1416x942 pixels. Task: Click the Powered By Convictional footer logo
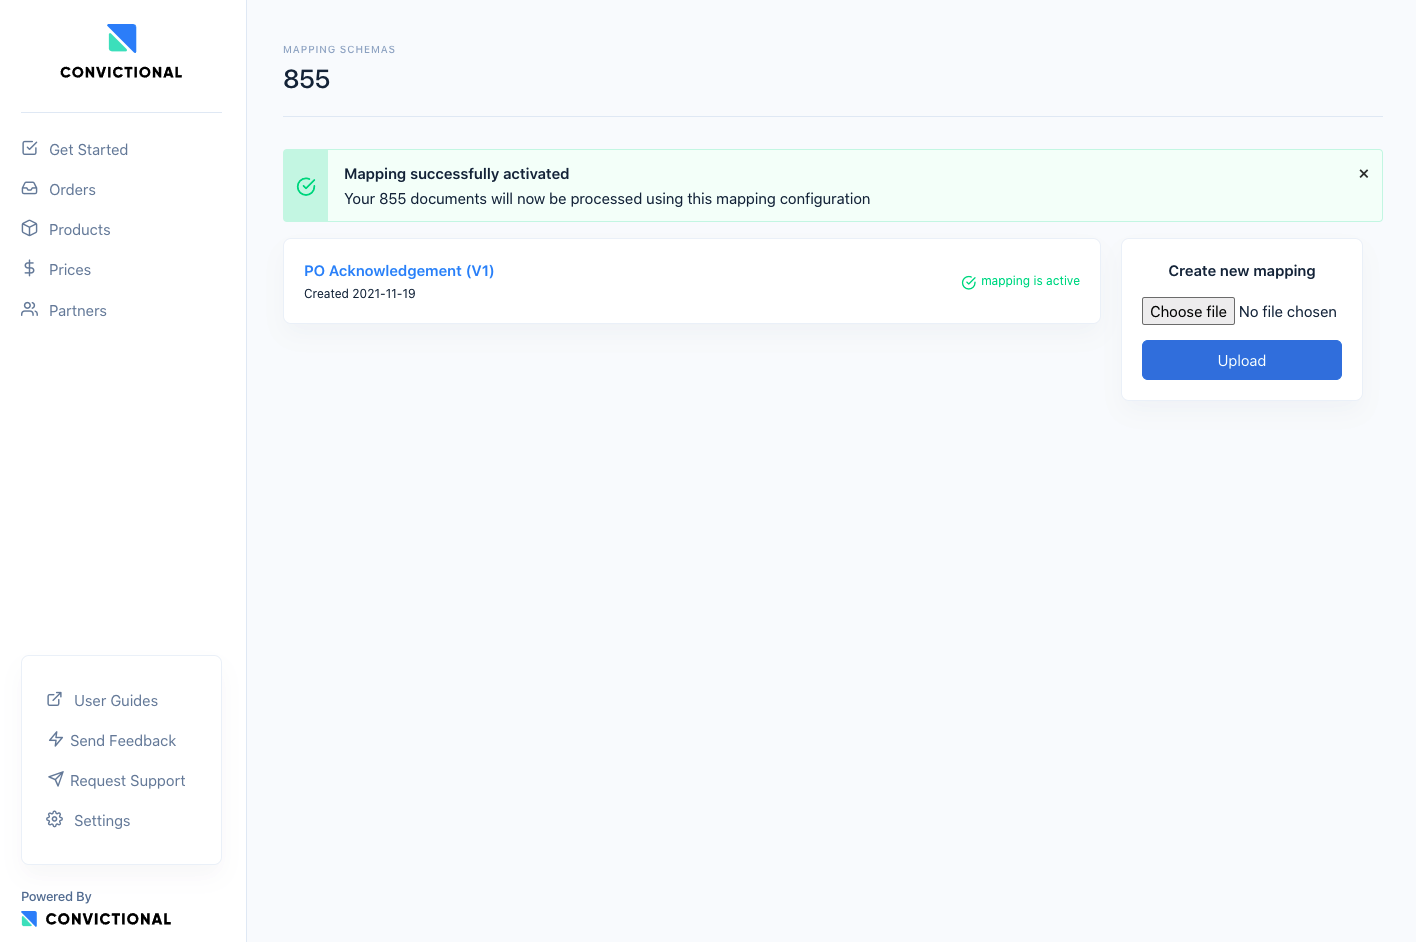(96, 919)
